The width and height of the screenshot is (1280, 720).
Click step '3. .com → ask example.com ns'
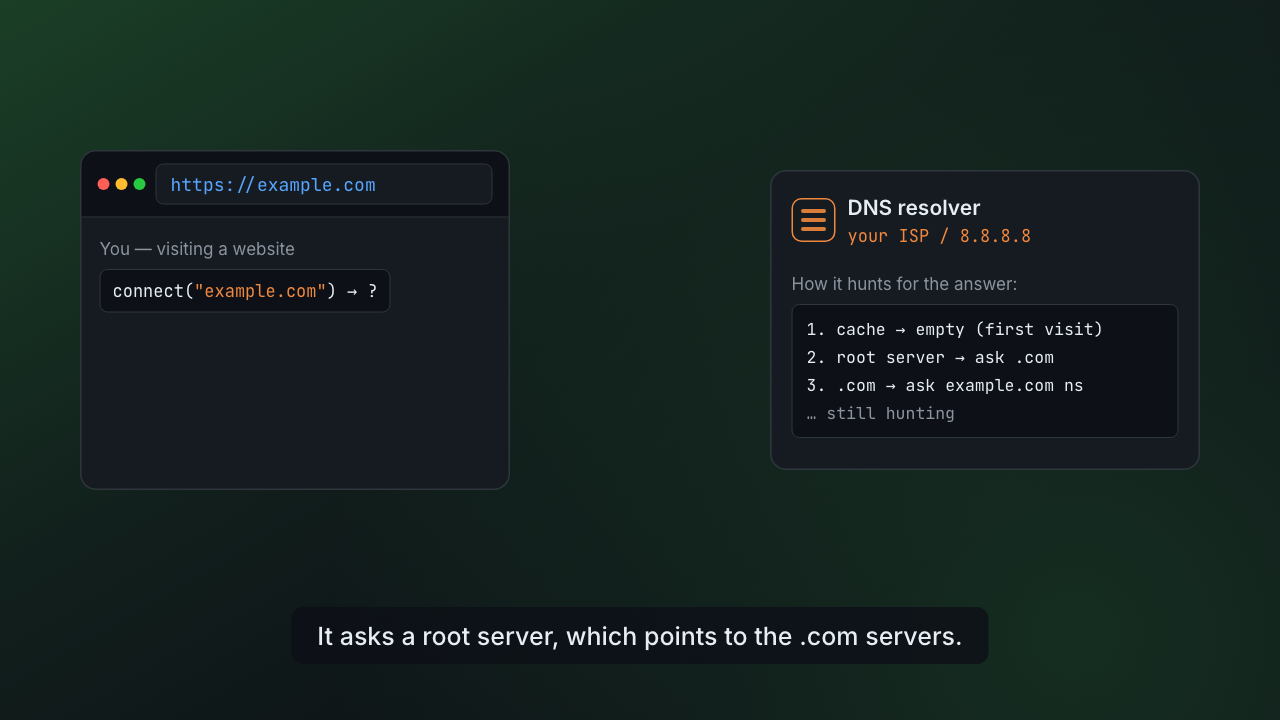[945, 385]
